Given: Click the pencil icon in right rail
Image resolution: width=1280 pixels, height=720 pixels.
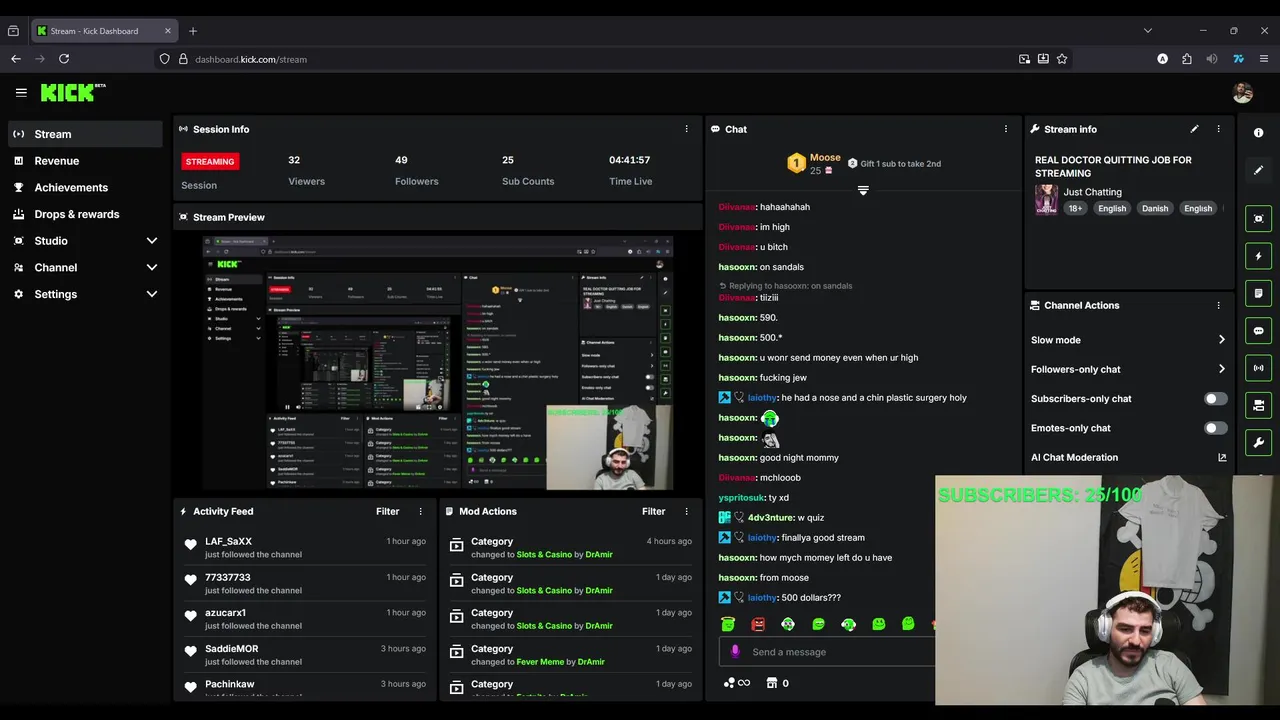Looking at the screenshot, I should (x=1258, y=170).
